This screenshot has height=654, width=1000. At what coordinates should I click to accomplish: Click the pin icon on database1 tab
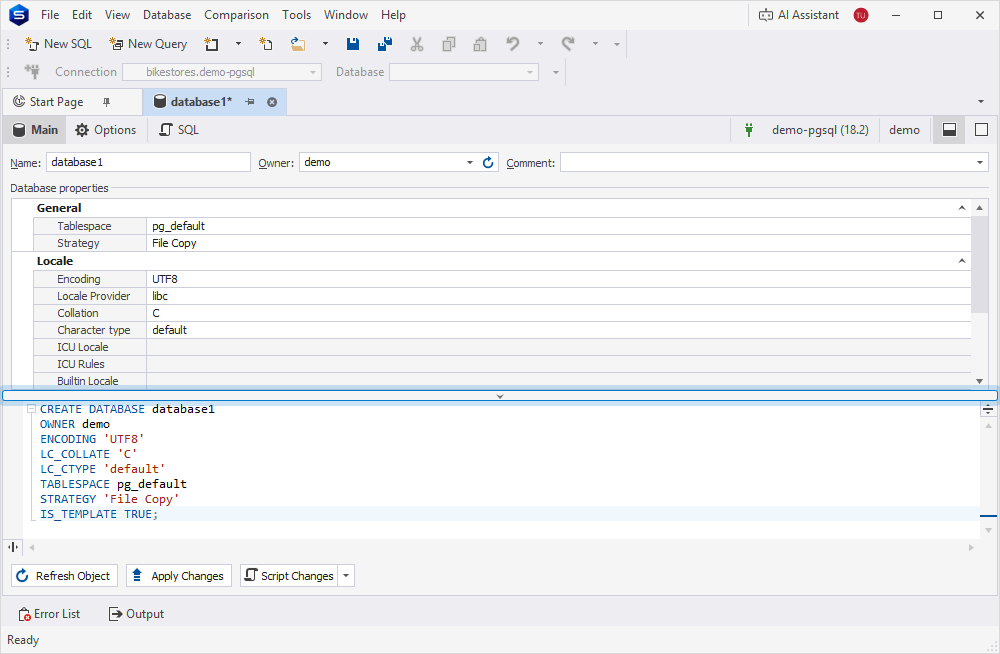tap(250, 102)
